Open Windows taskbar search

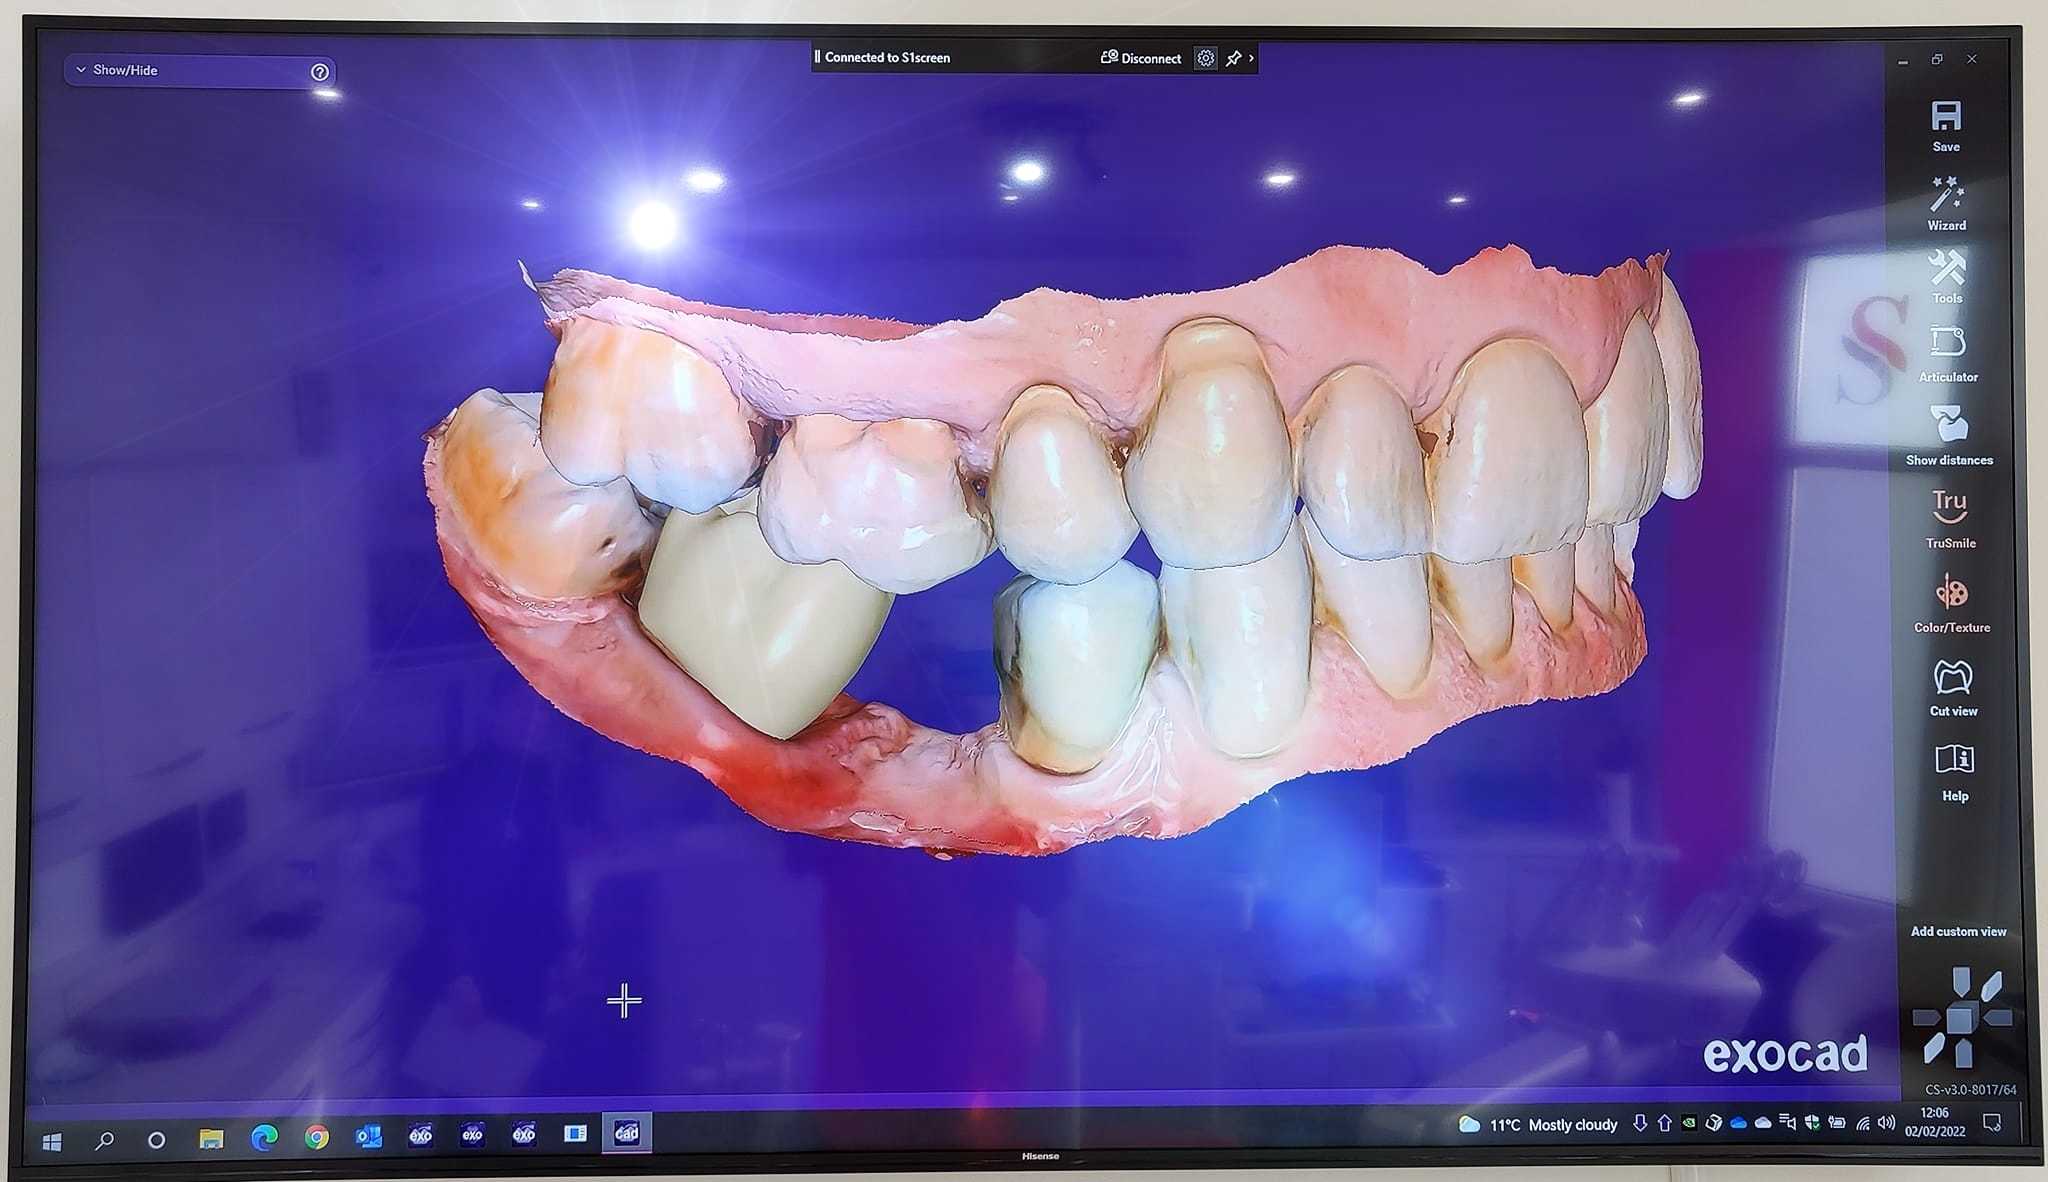point(104,1140)
